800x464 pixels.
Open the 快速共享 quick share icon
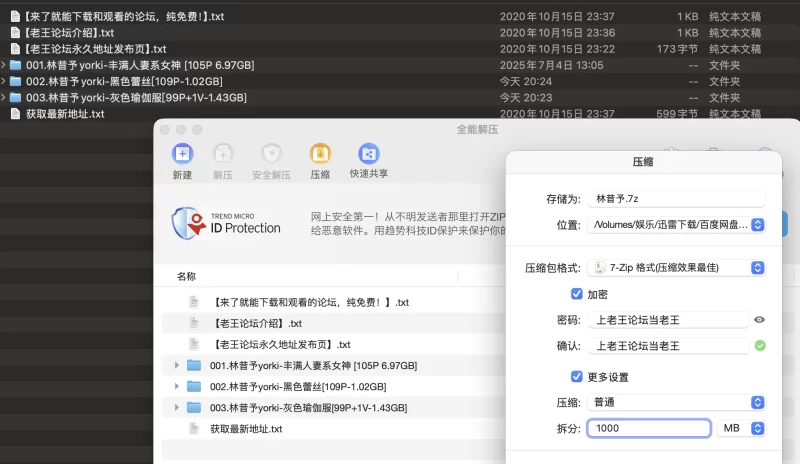(368, 153)
